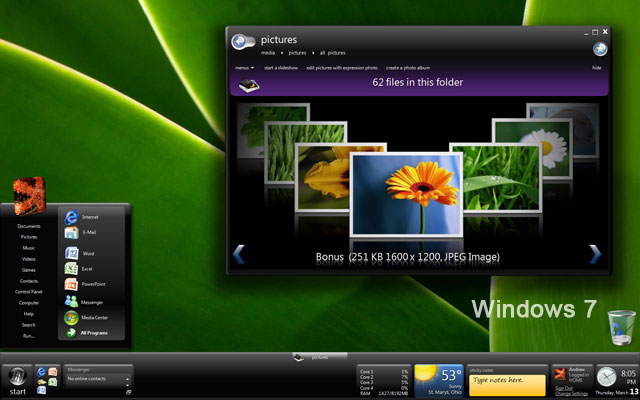Click the analog clock on taskbar
Viewport: 640px width, 400px height.
pos(607,377)
